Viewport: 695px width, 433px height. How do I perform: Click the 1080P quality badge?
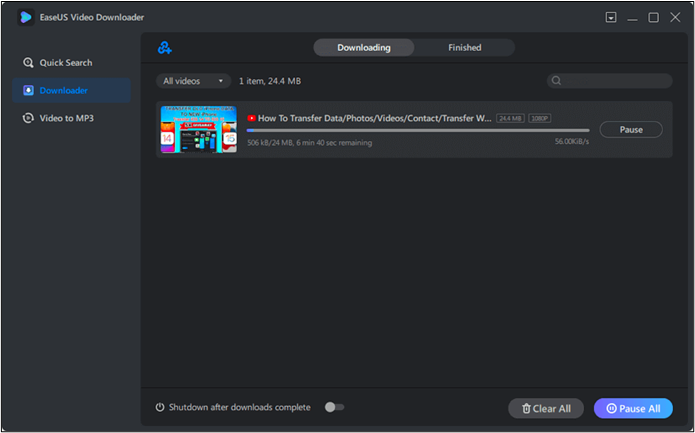point(540,118)
